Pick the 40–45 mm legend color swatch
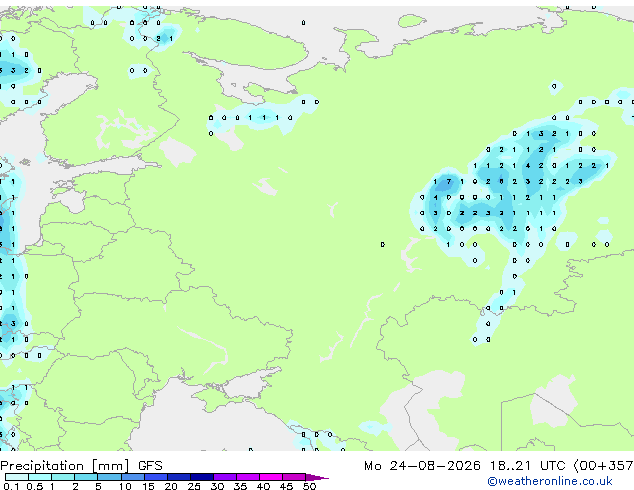The image size is (634, 490). click(x=271, y=477)
